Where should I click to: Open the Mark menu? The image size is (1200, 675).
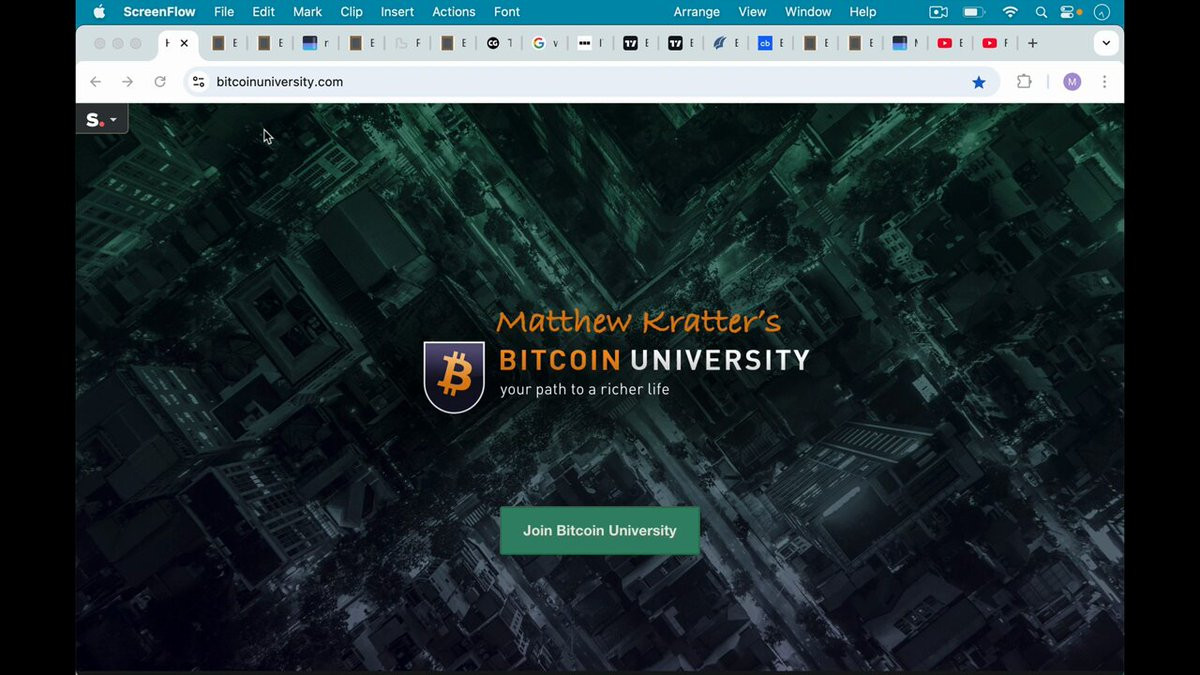[x=307, y=12]
